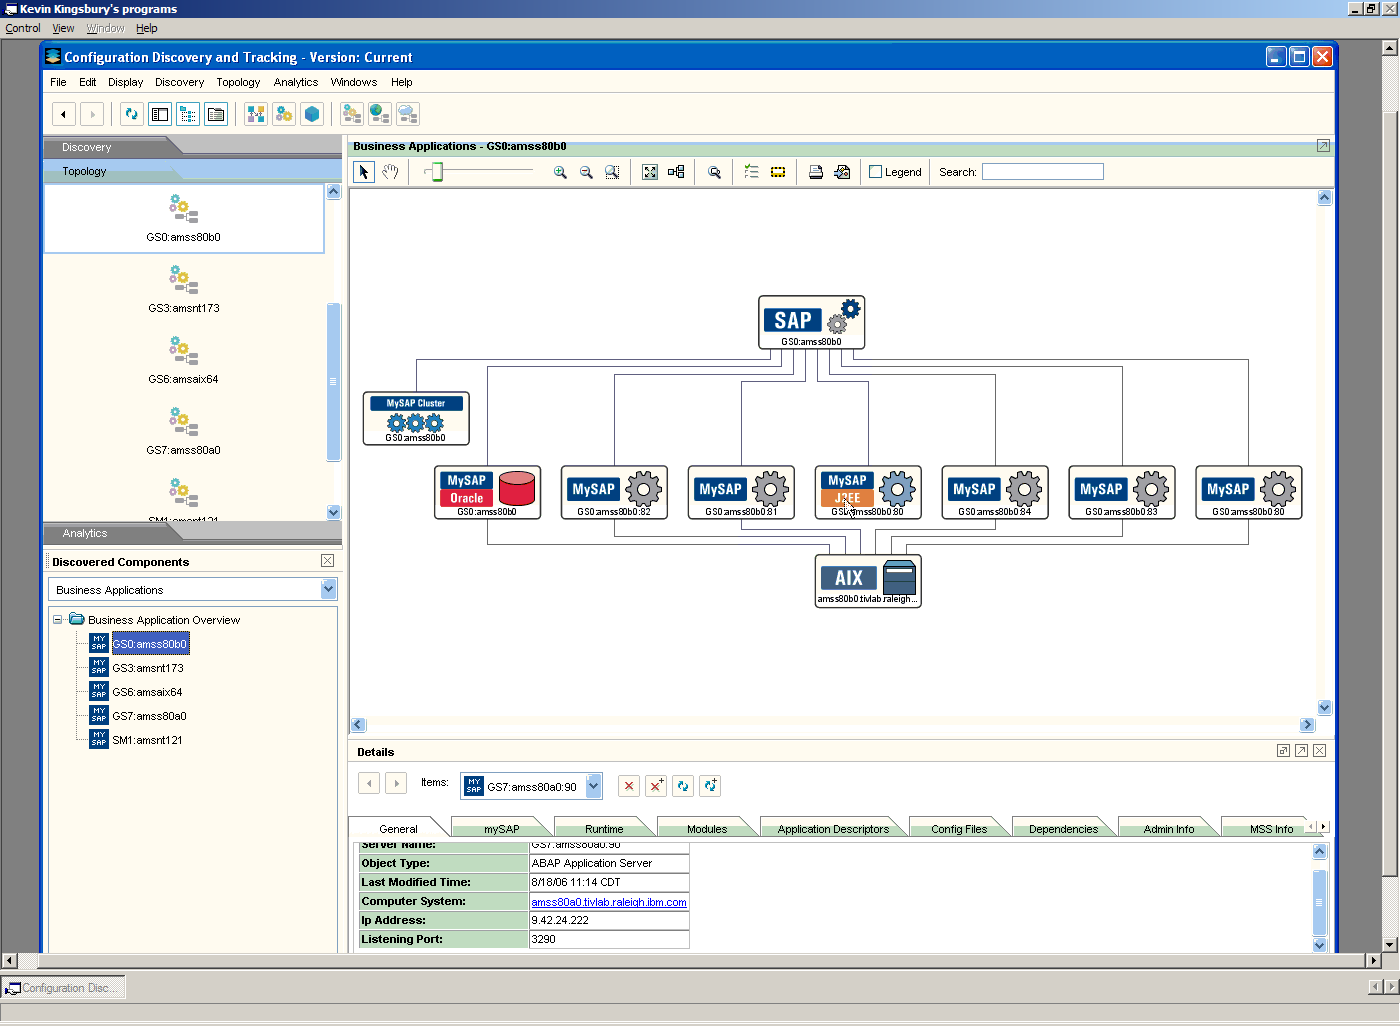Screen dimensions: 1400x1026
Task: Toggle the side panel layout icon
Action: pos(160,114)
